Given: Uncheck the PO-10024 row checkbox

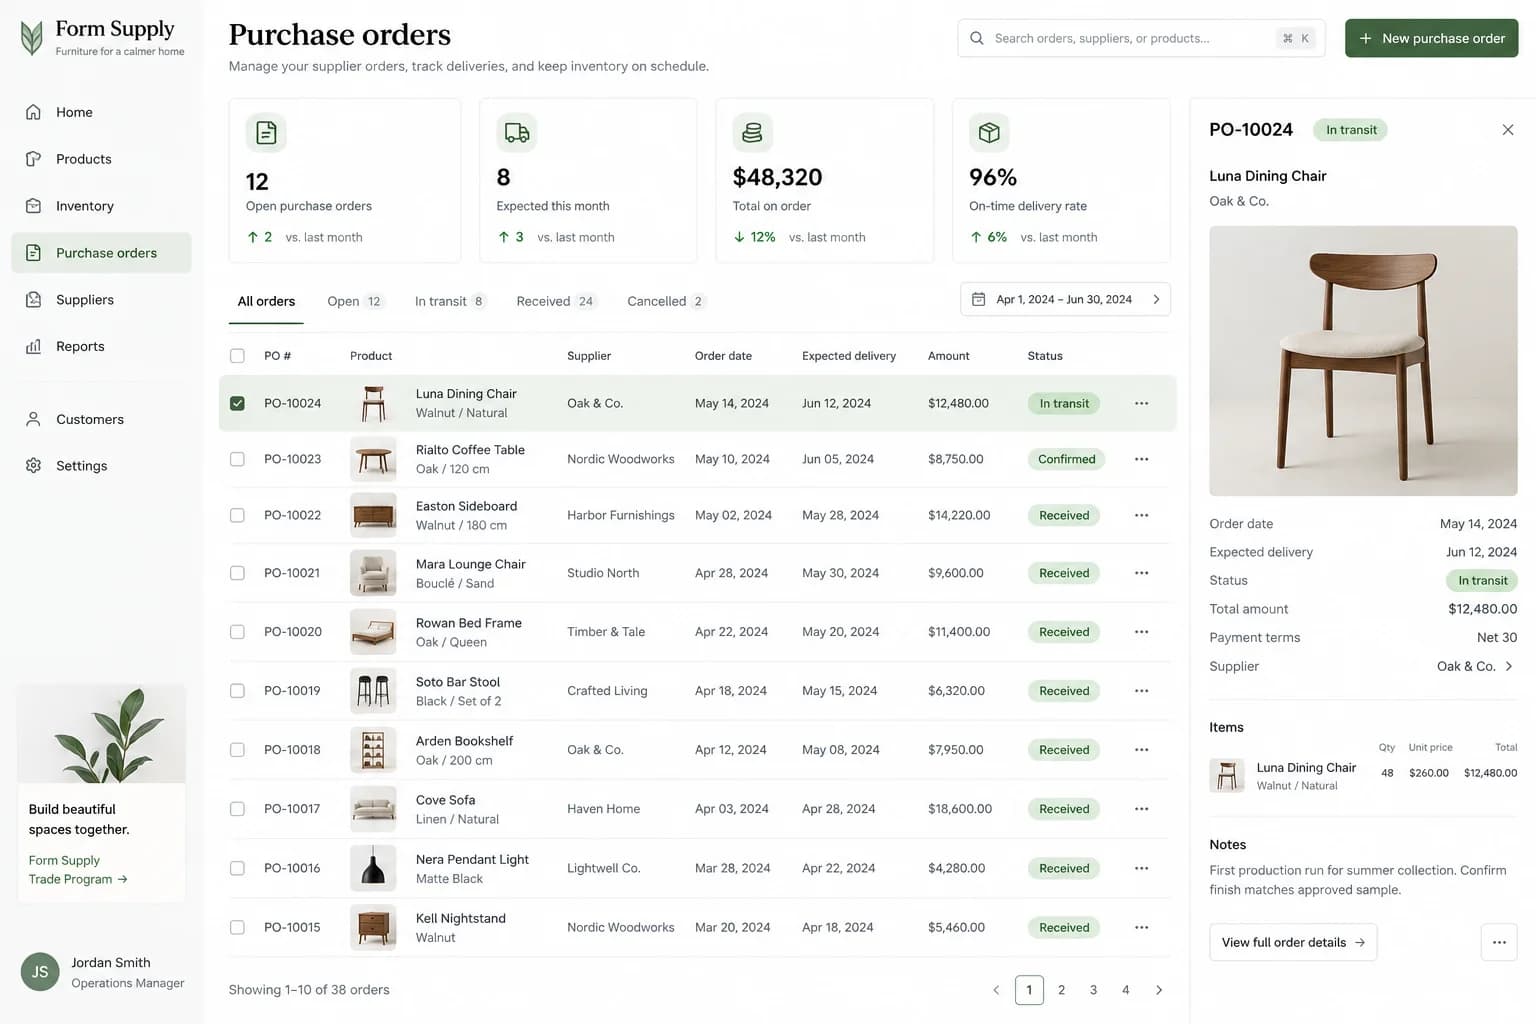Looking at the screenshot, I should click(237, 404).
